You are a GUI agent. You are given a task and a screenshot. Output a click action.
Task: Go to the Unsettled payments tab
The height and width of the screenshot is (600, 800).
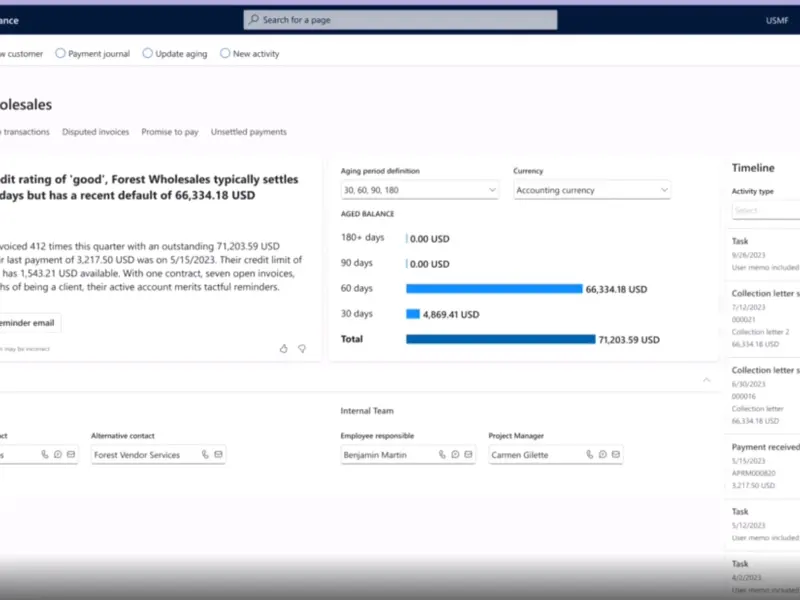click(248, 132)
